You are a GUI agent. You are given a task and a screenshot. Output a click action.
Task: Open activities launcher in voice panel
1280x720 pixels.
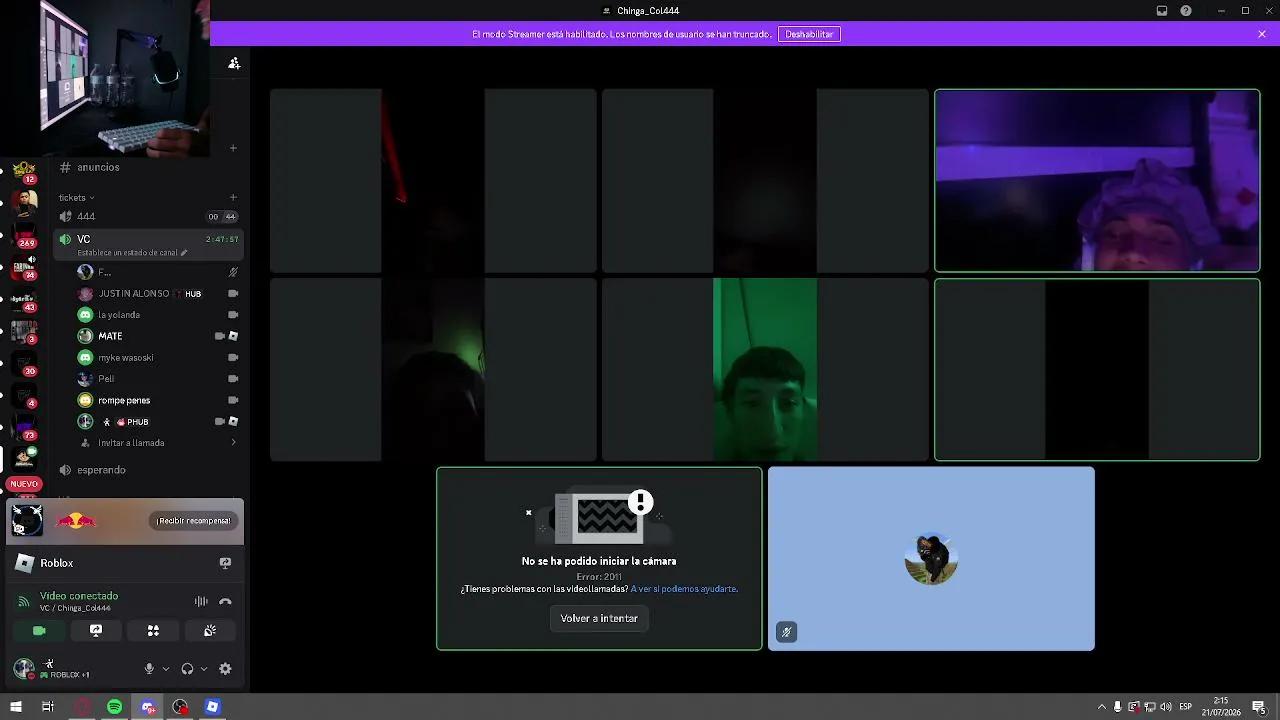point(153,631)
